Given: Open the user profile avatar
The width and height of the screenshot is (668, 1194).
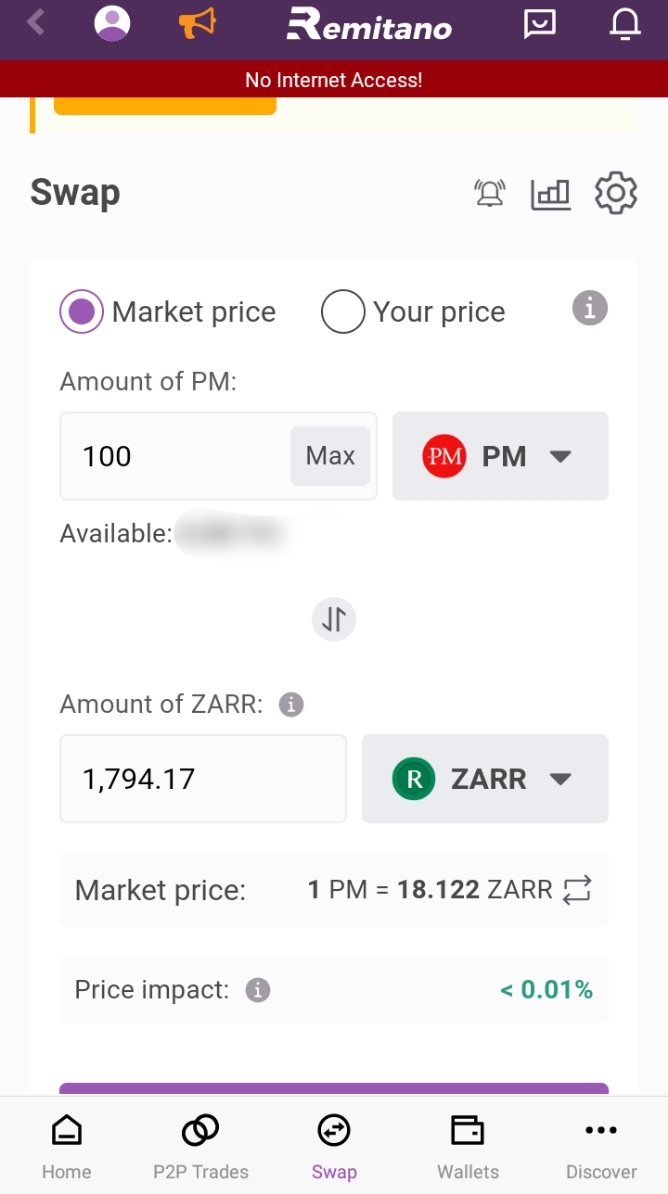Looking at the screenshot, I should 112,23.
